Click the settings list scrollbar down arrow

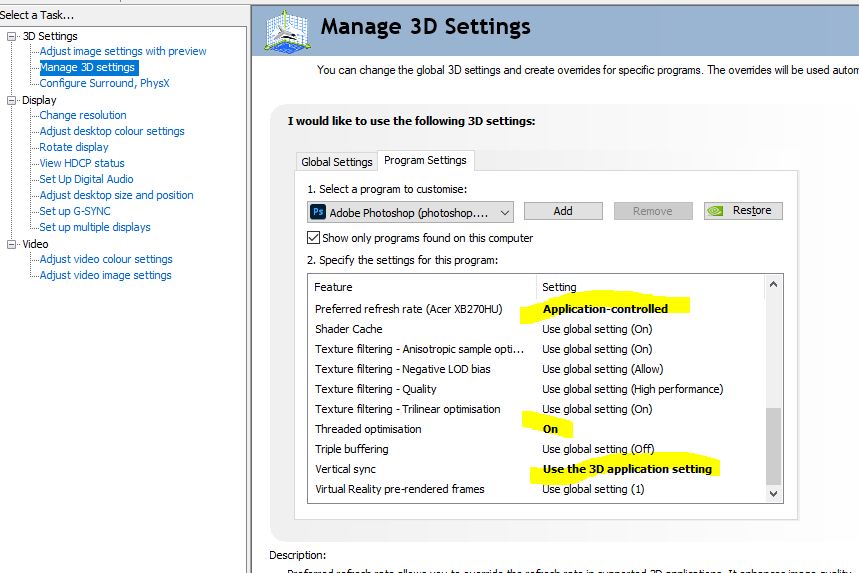pyautogui.click(x=773, y=493)
